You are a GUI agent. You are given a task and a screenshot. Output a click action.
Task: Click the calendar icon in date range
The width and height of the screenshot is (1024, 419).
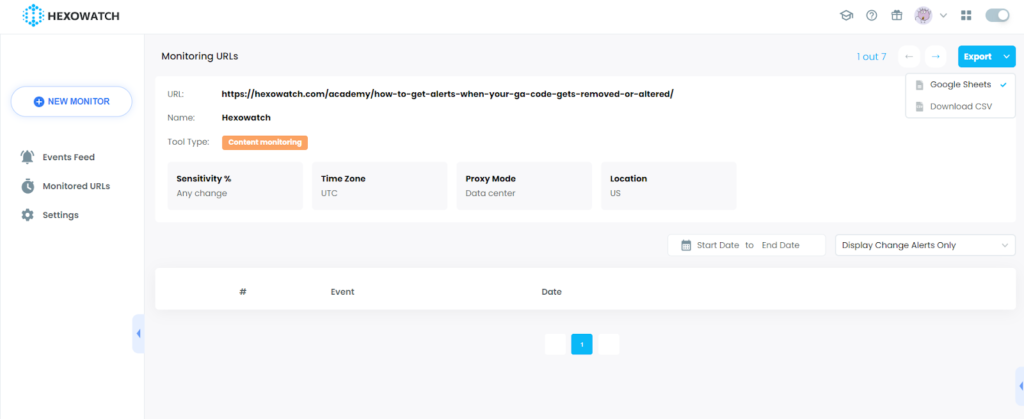click(x=686, y=245)
